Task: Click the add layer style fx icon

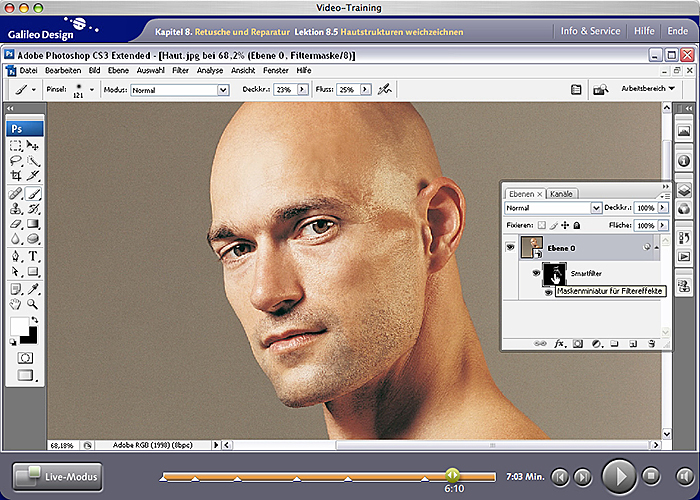Action: [560, 343]
